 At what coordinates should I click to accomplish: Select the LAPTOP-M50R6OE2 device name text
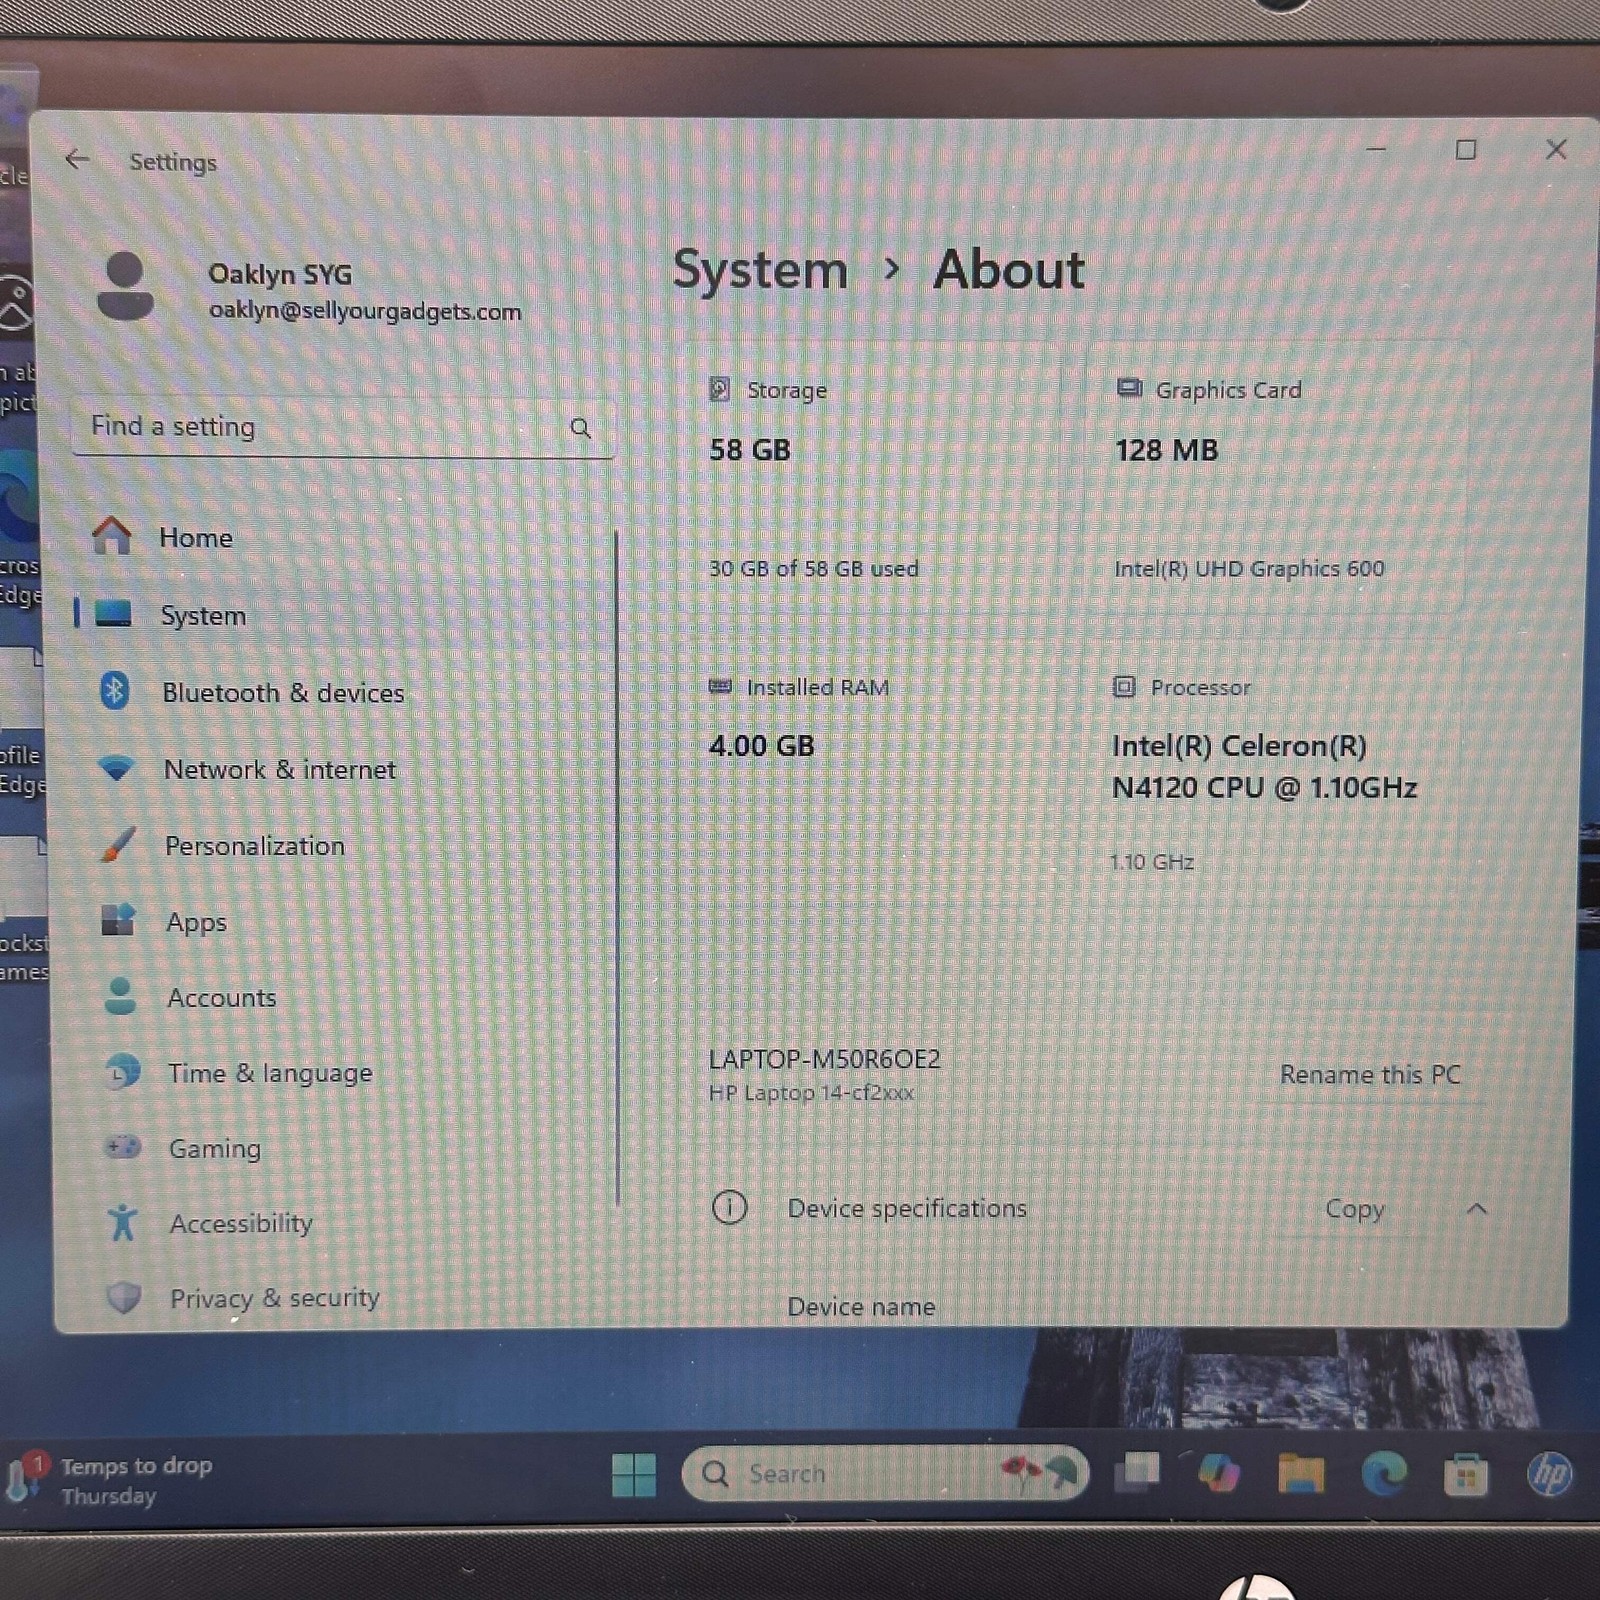coord(825,1059)
